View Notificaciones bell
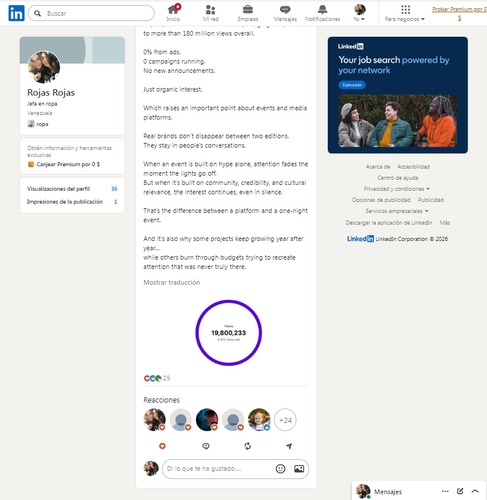The height and width of the screenshot is (500, 487). coord(322,13)
